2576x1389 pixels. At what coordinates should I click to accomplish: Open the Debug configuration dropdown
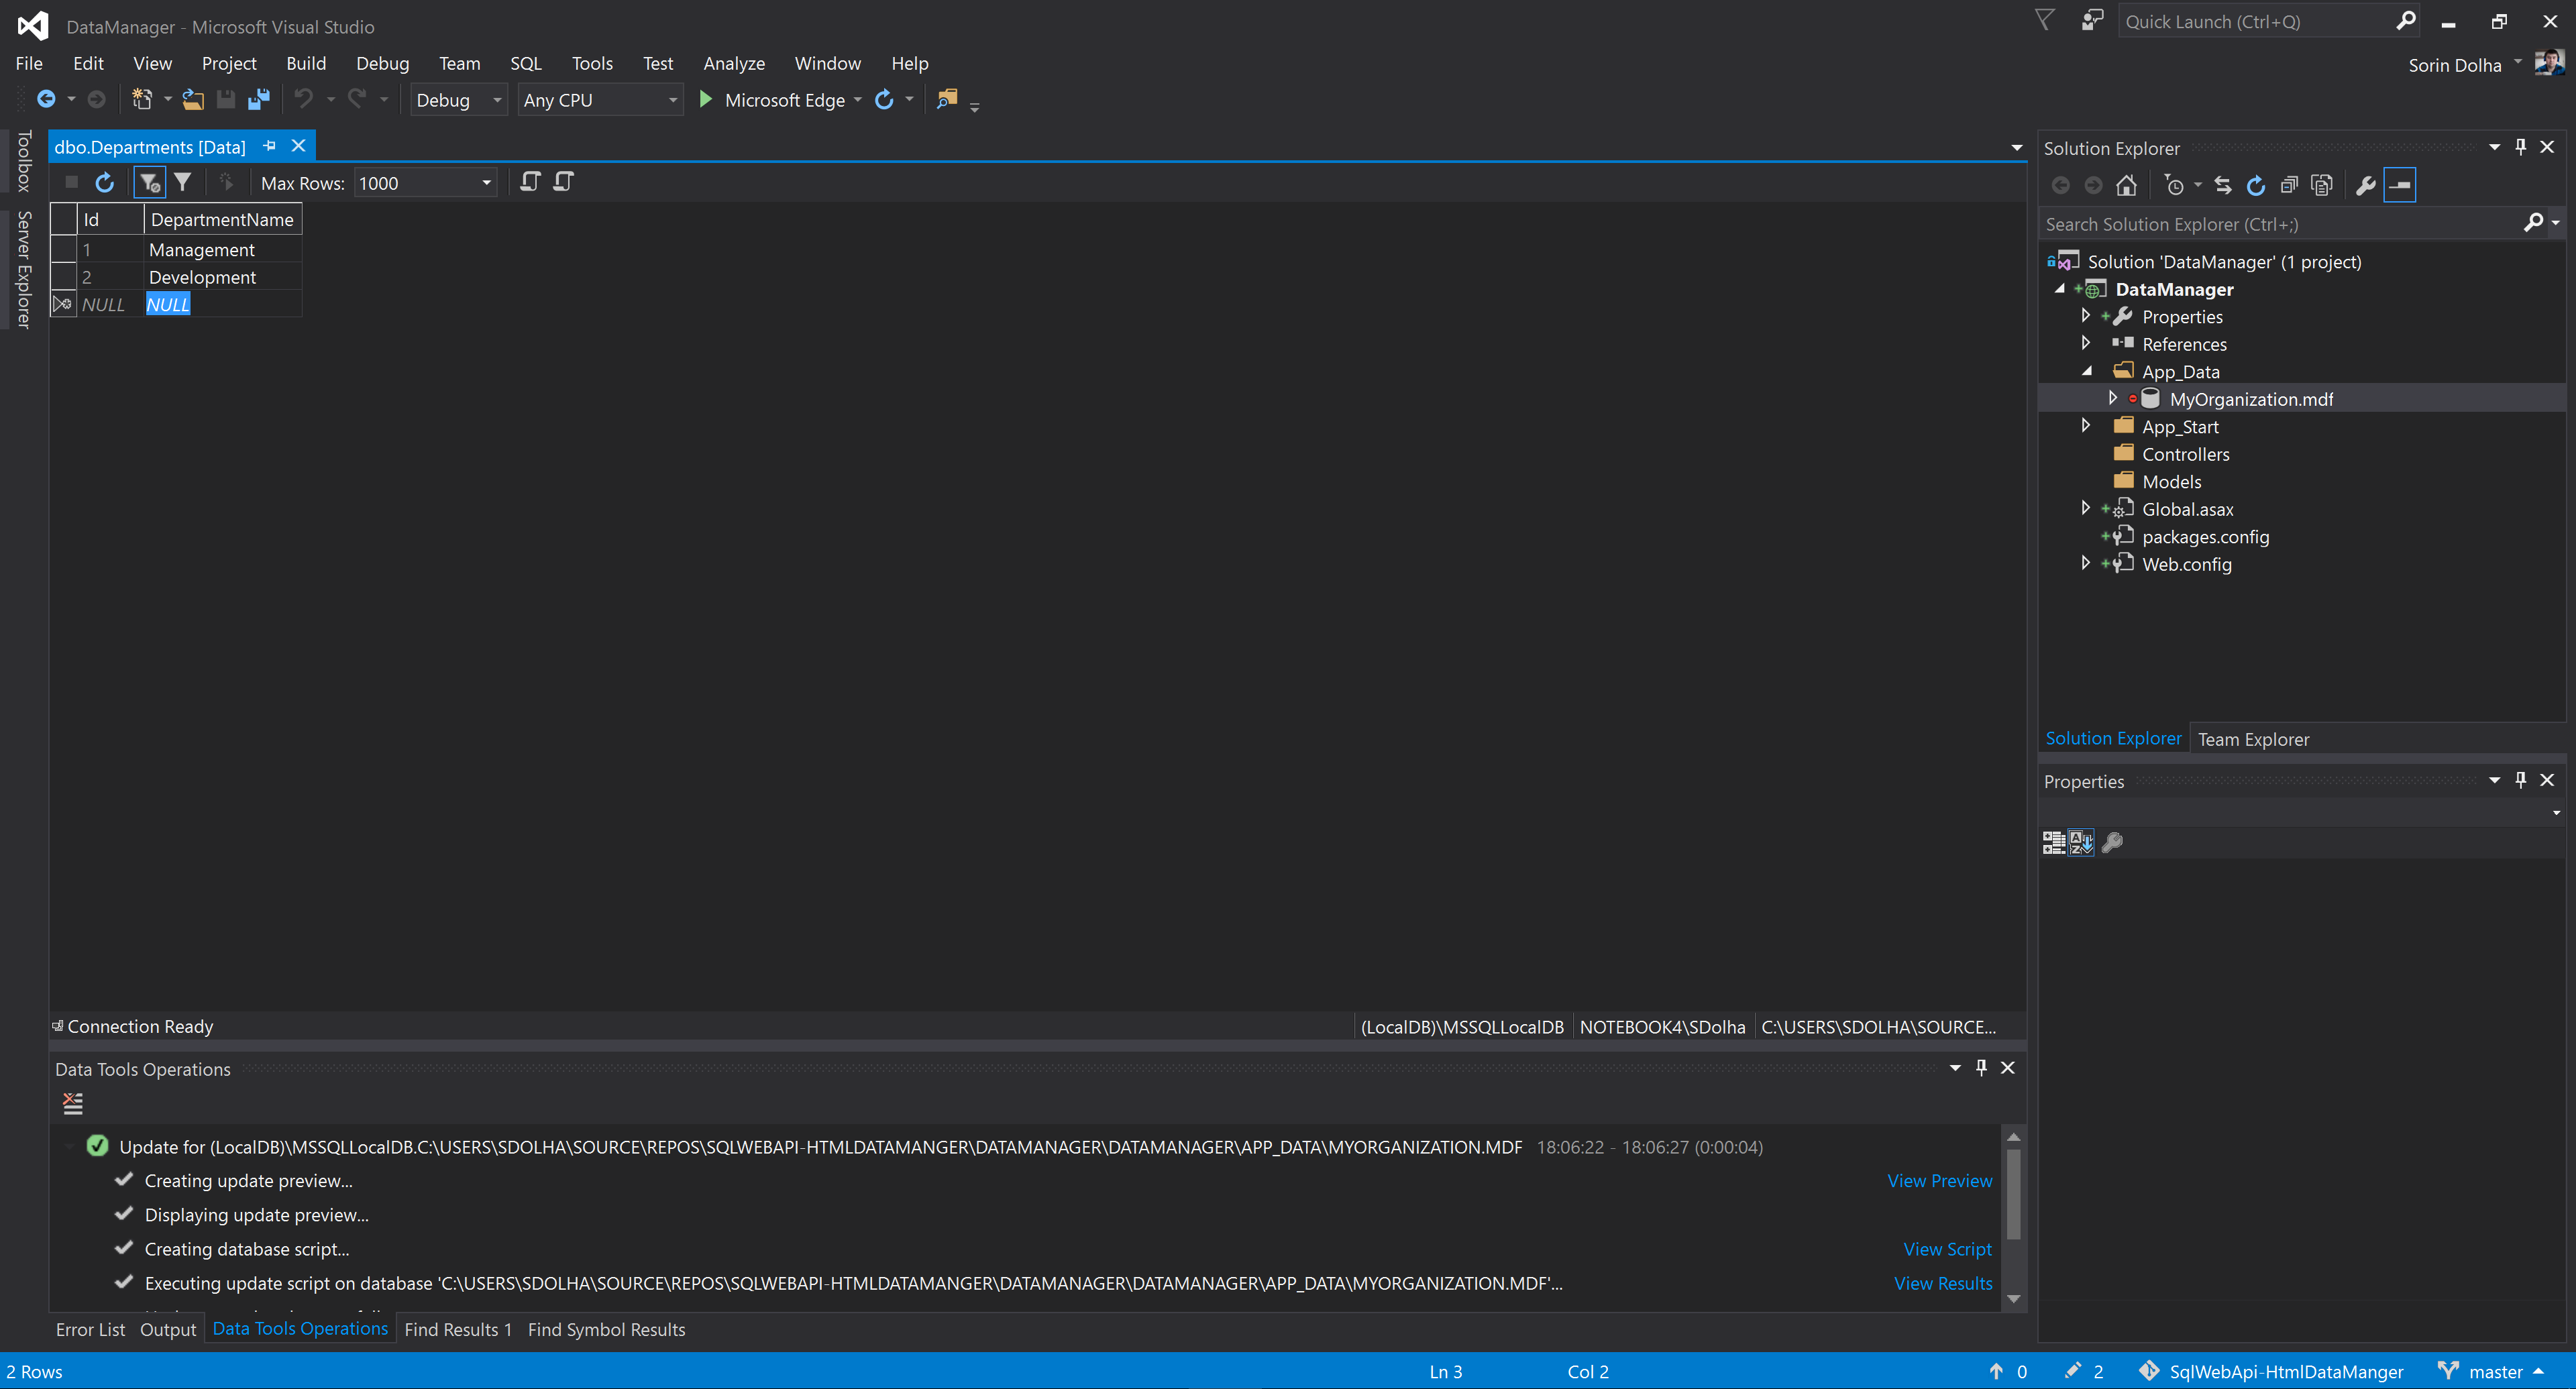coord(497,100)
